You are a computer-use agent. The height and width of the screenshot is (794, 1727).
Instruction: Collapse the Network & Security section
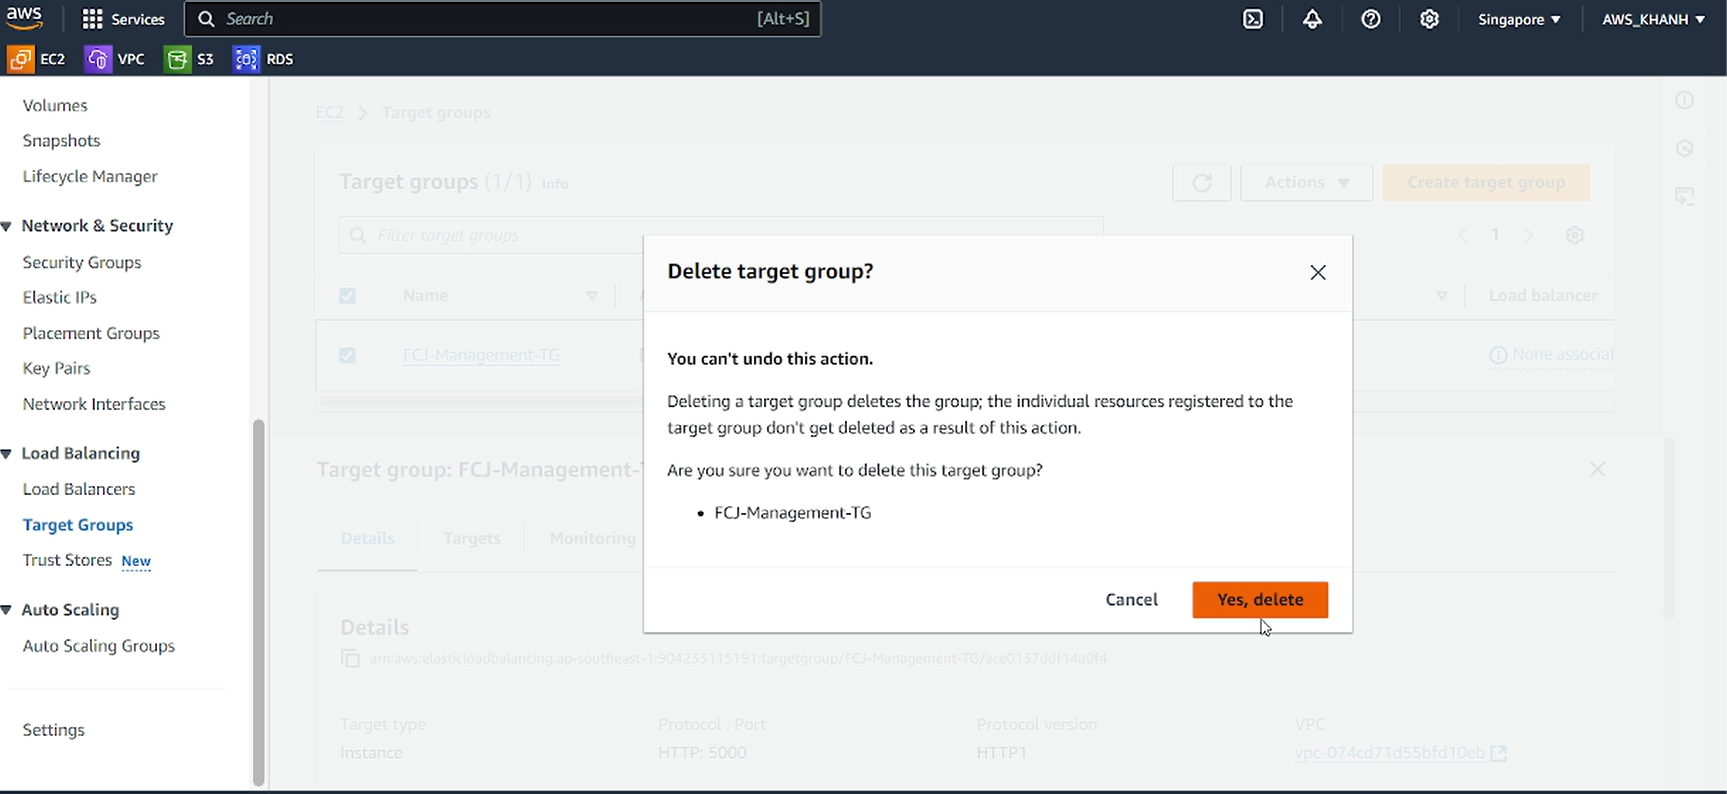coord(7,226)
